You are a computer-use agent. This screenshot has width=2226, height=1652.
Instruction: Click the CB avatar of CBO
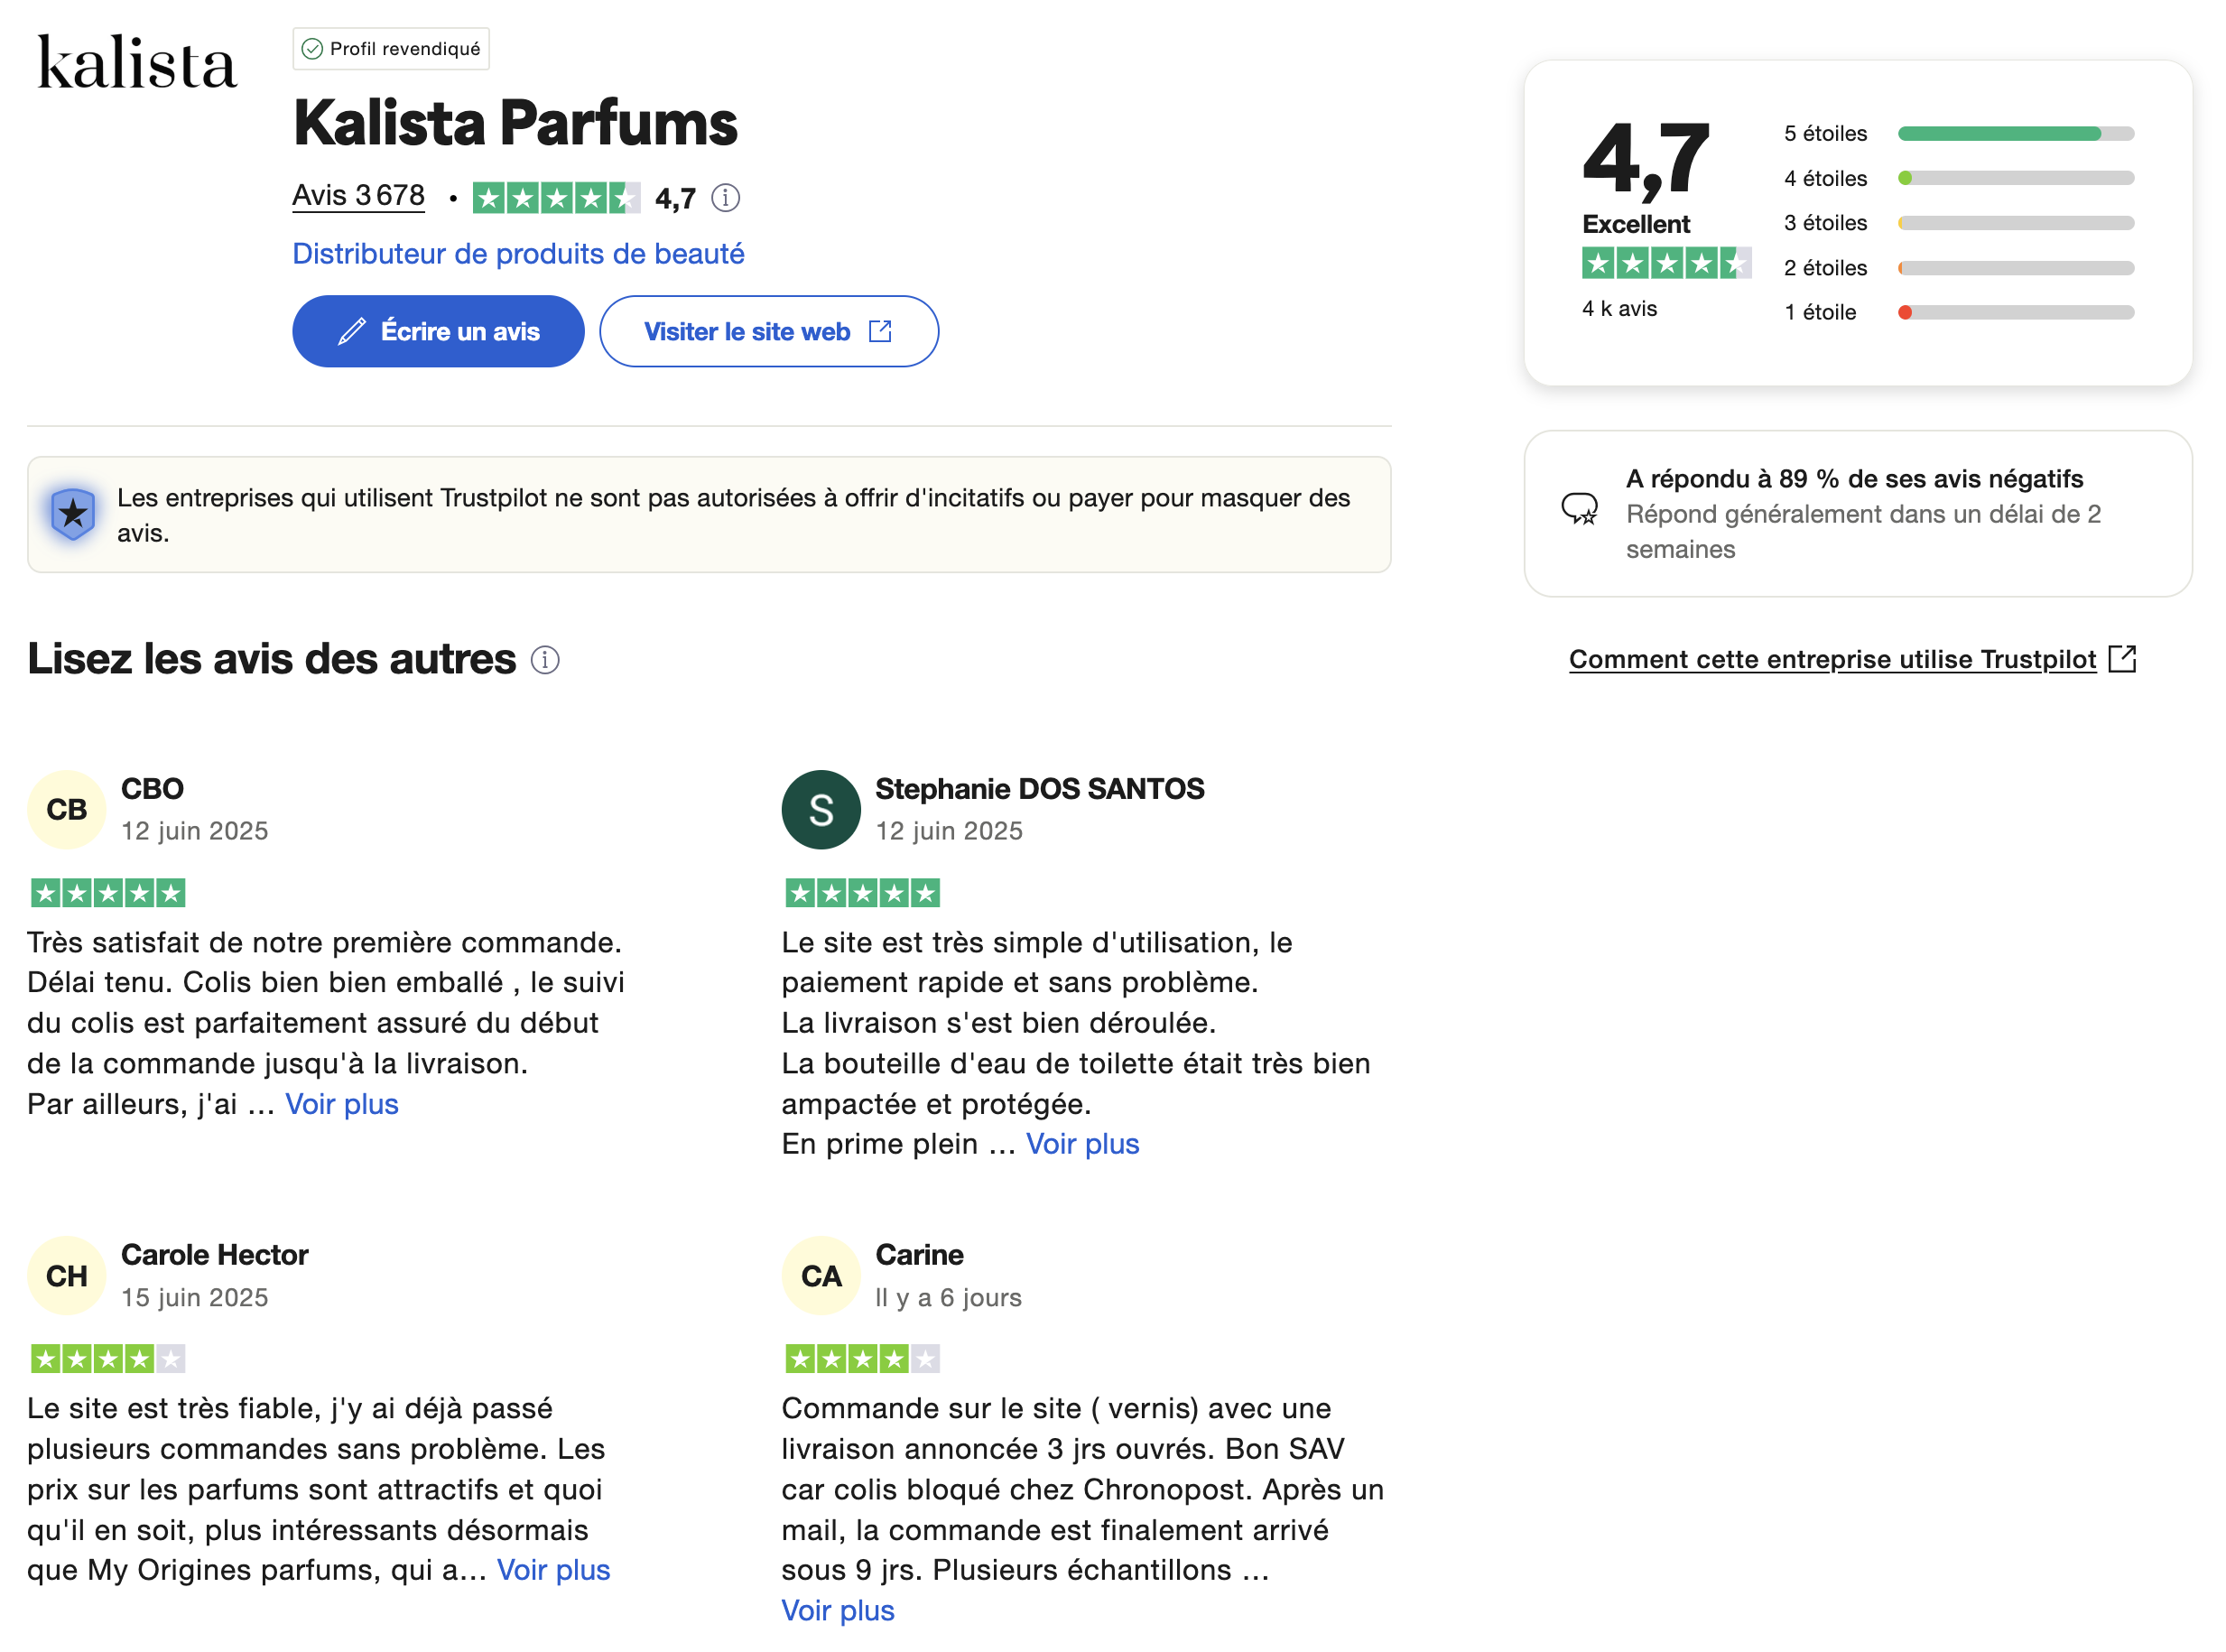(66, 810)
